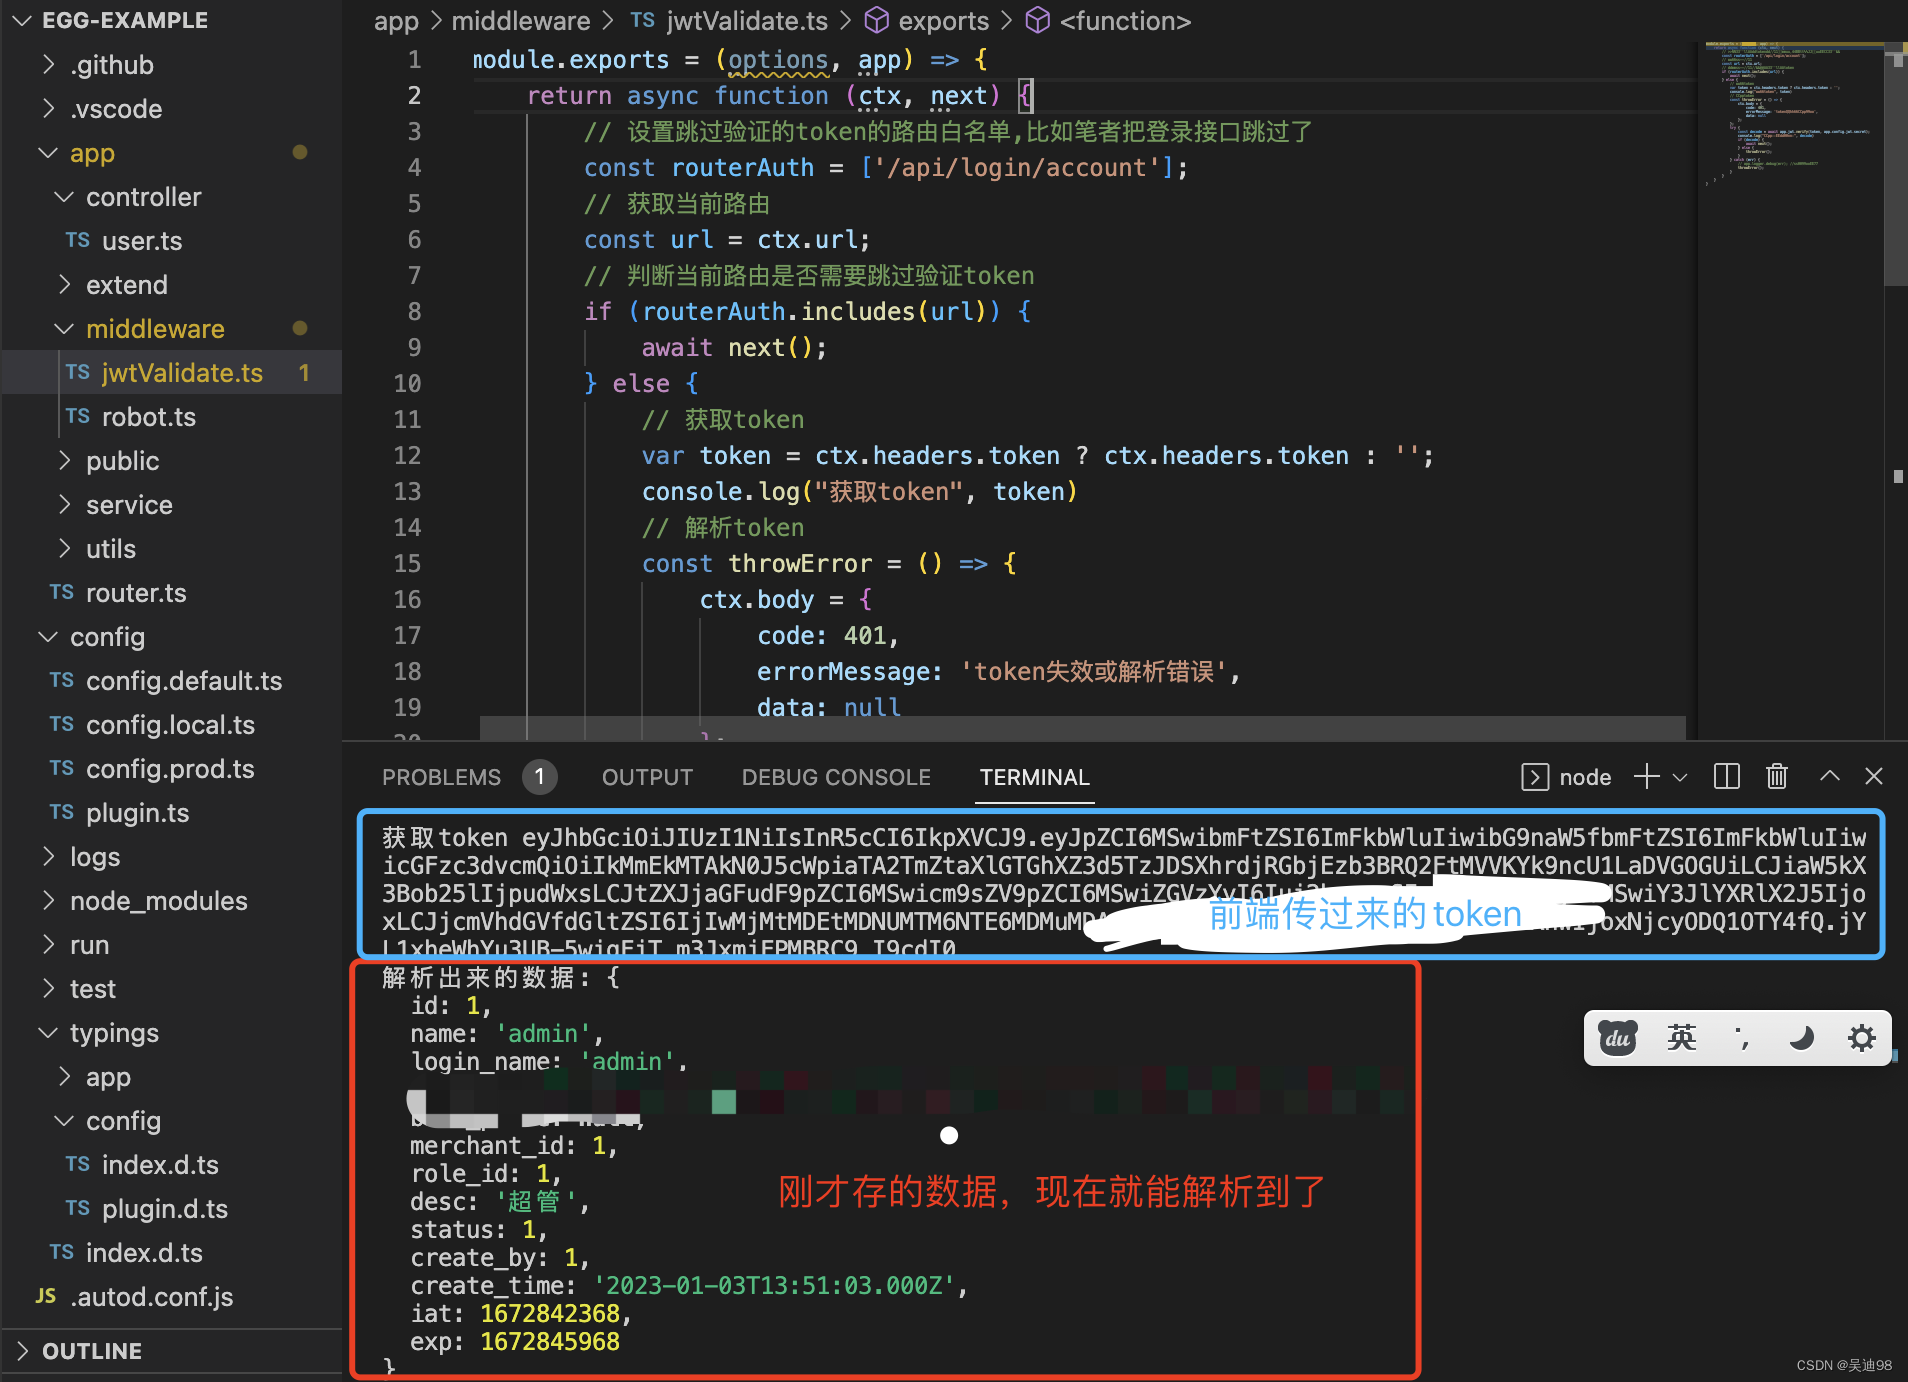
Task: Open IME settings gear
Action: [x=1862, y=1038]
